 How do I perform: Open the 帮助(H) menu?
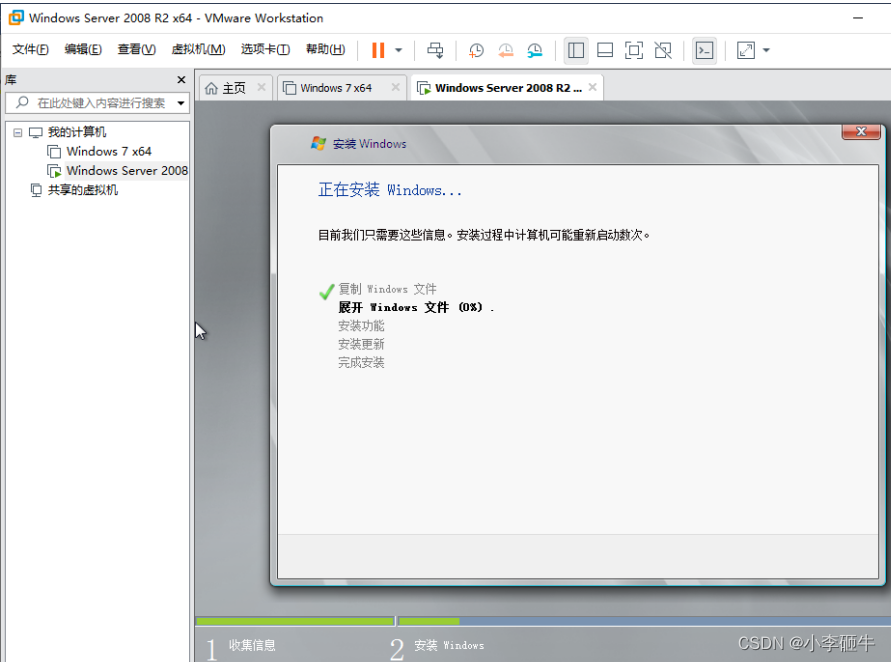point(325,49)
